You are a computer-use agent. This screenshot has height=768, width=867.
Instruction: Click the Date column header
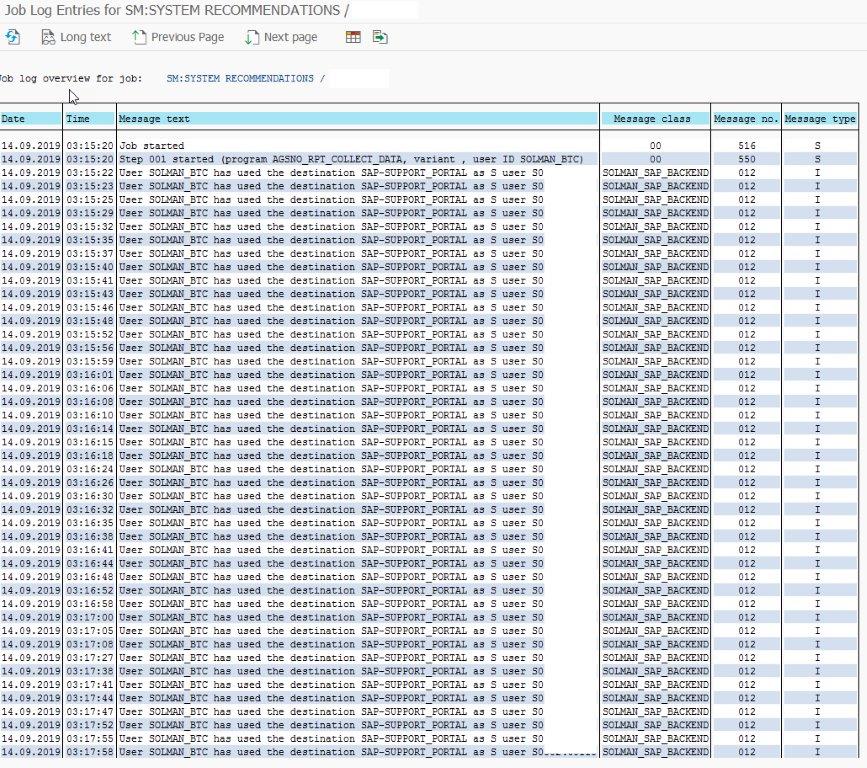point(30,119)
